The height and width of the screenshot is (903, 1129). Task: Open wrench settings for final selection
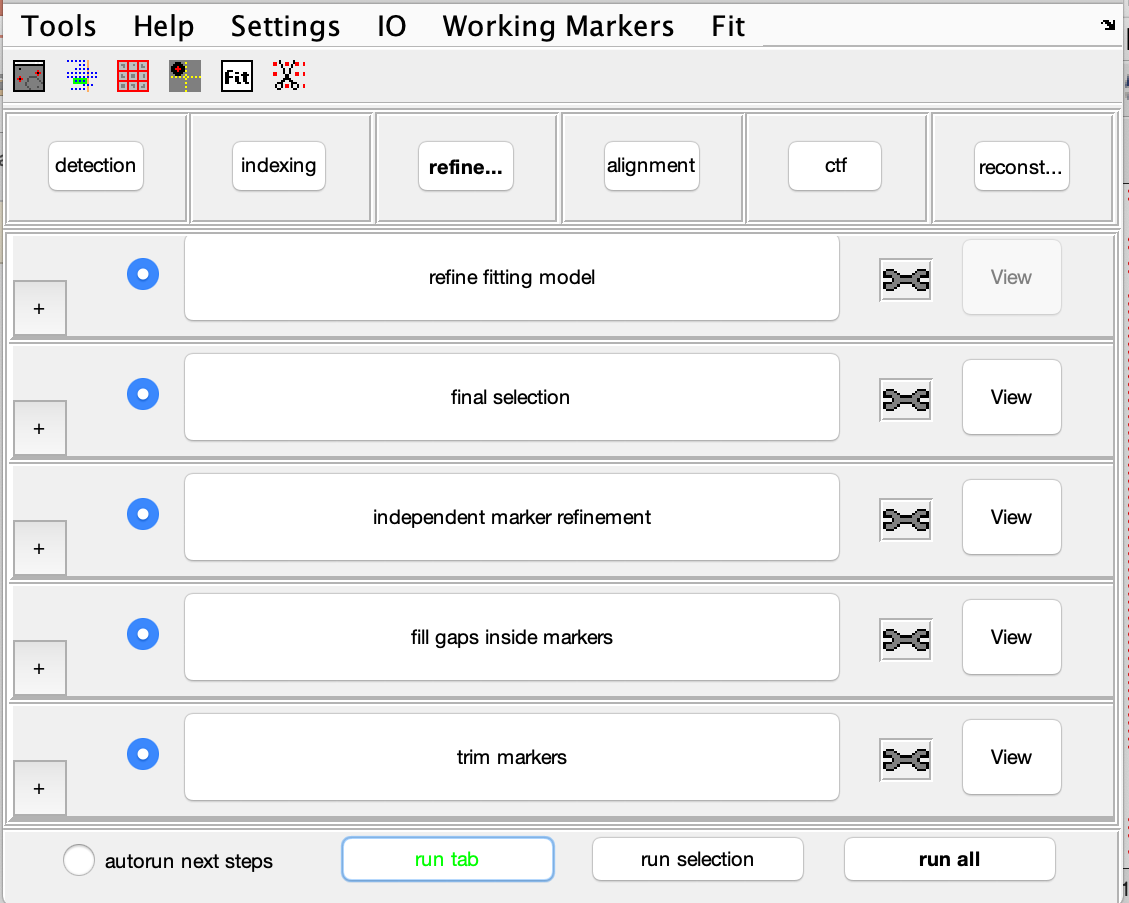pos(905,400)
